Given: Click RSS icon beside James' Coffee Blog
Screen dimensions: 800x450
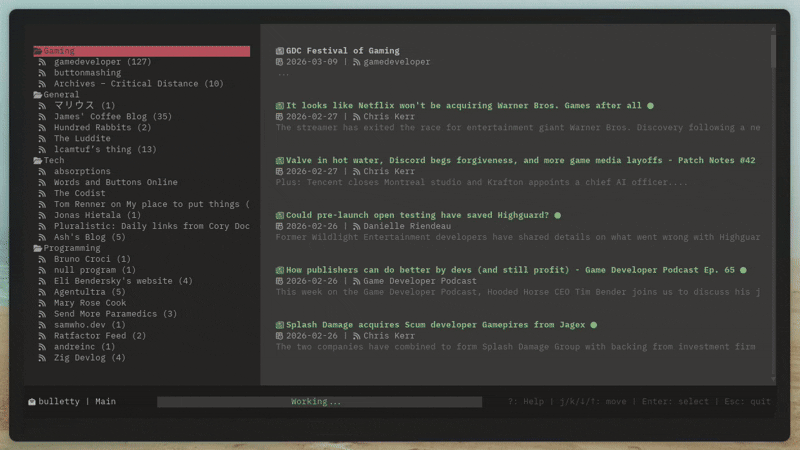Looking at the screenshot, I should [x=42, y=117].
